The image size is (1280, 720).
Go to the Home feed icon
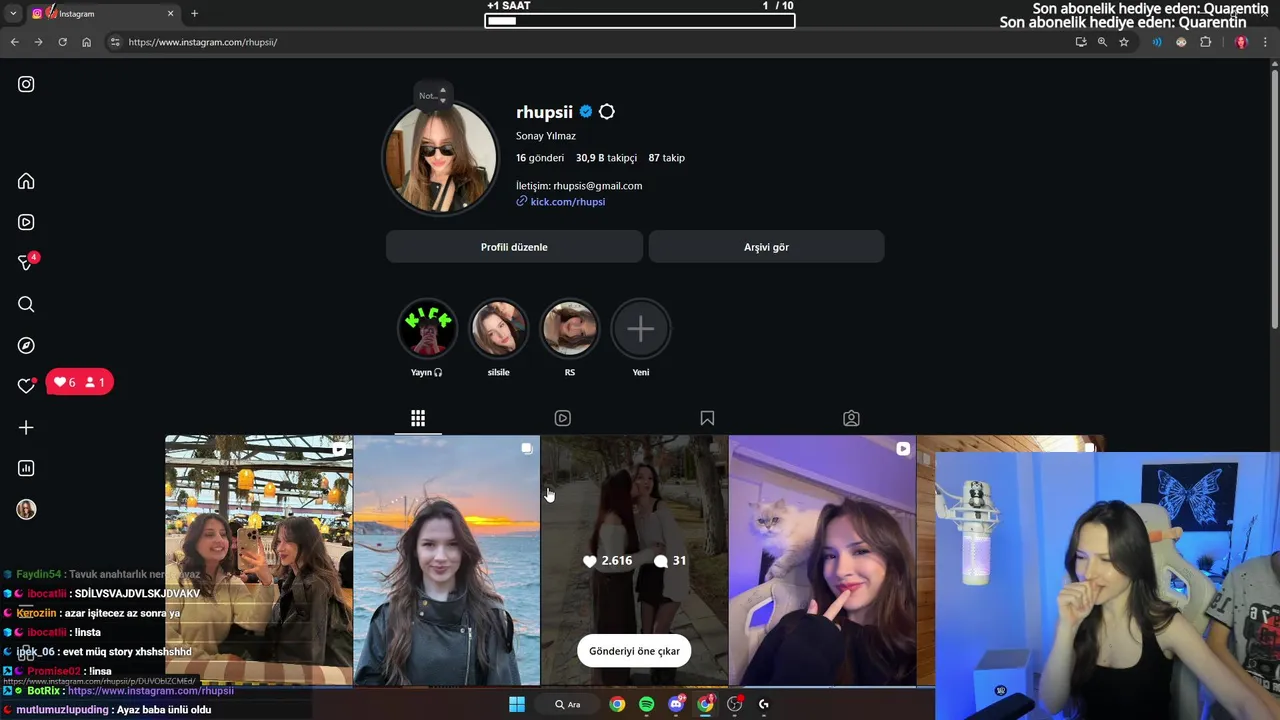click(x=26, y=181)
